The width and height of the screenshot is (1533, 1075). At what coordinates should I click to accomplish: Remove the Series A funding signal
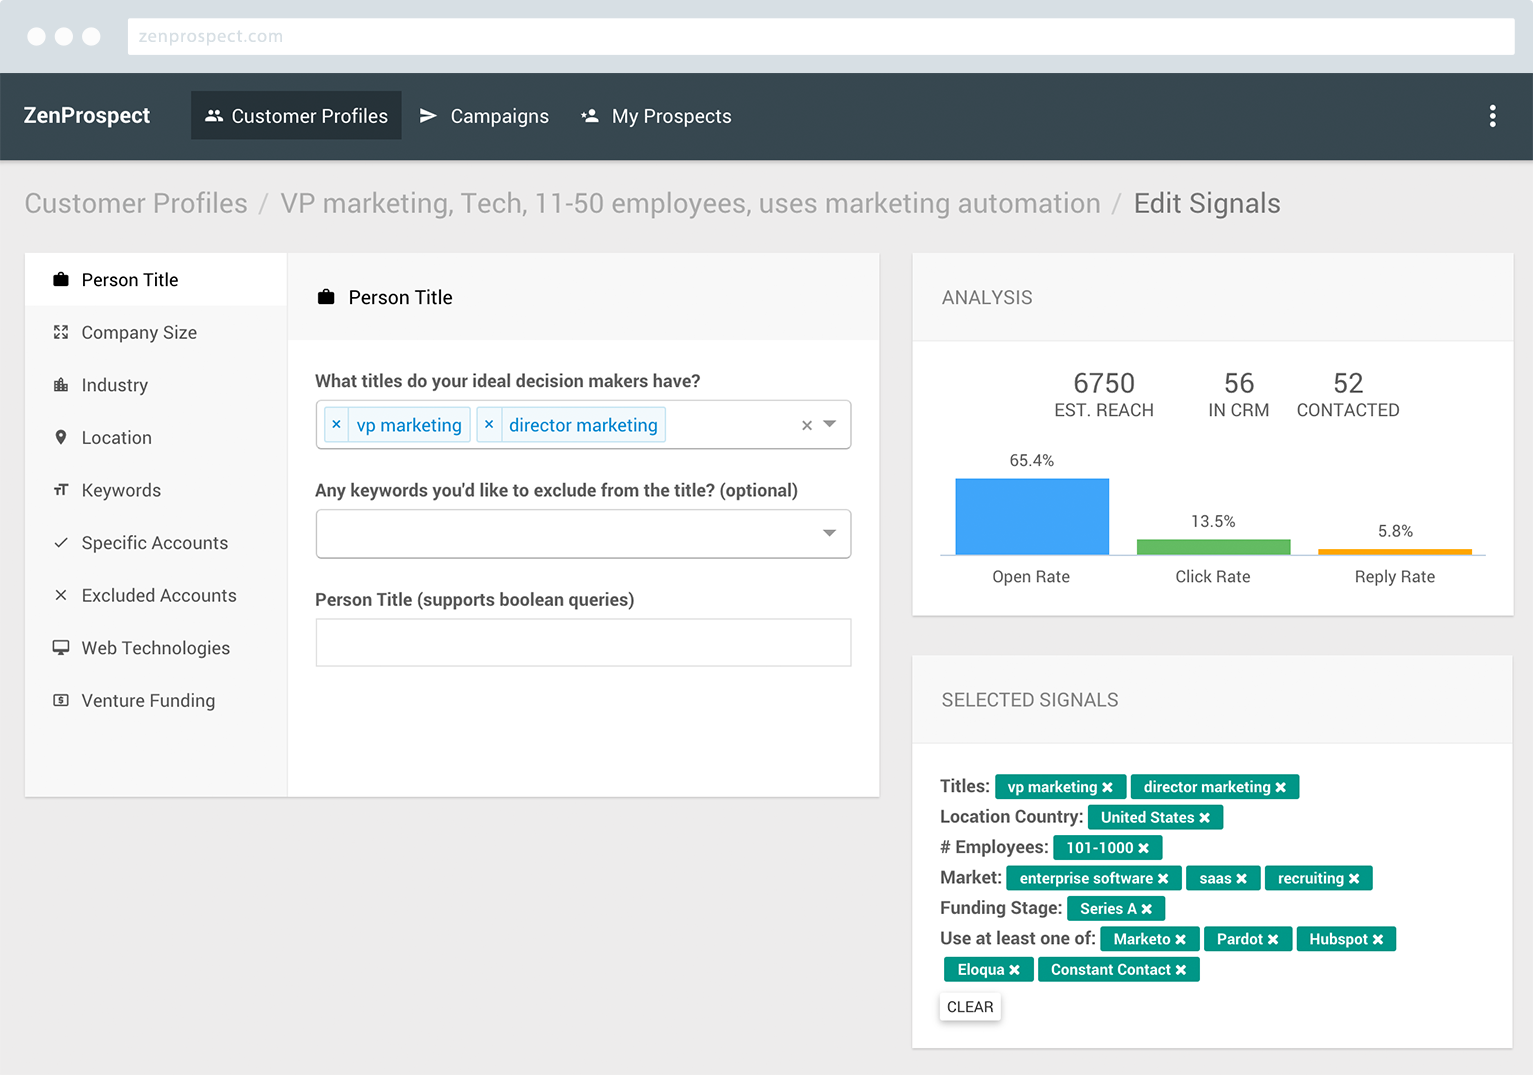(1147, 909)
